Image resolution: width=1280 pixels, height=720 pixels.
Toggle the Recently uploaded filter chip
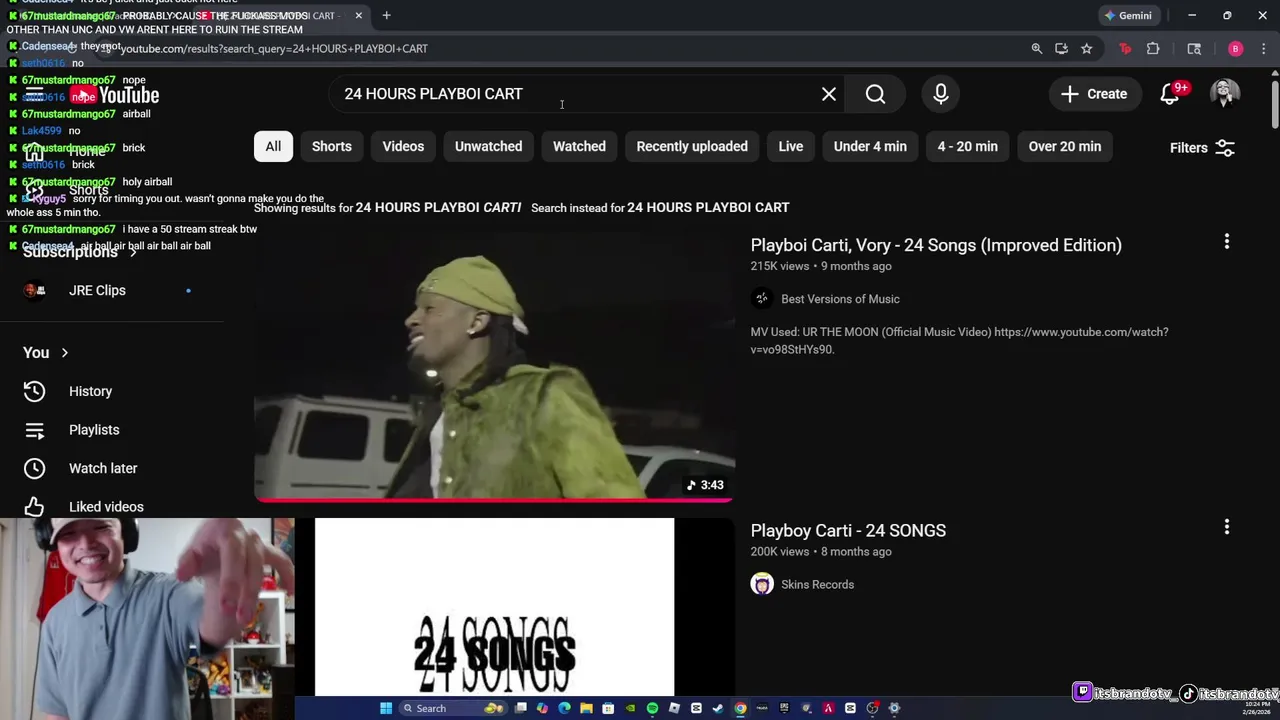click(692, 146)
